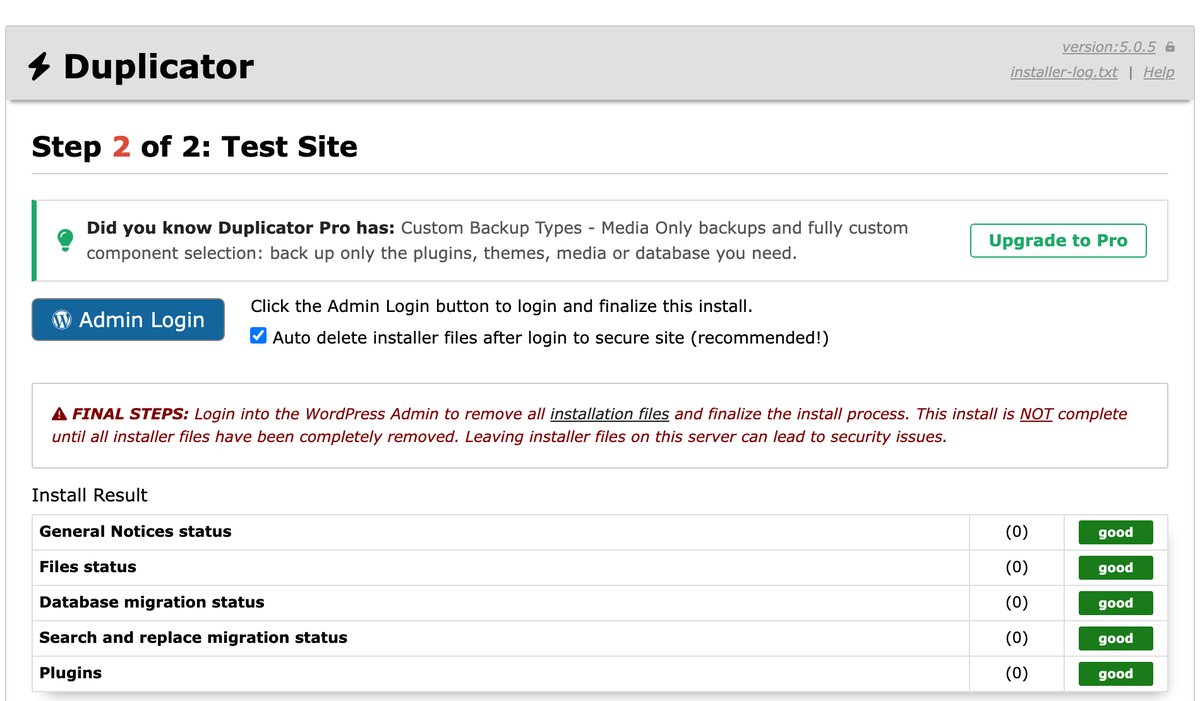Viewport: 1200px width, 701px height.
Task: Click good badge for General Notices status
Action: [x=1115, y=532]
